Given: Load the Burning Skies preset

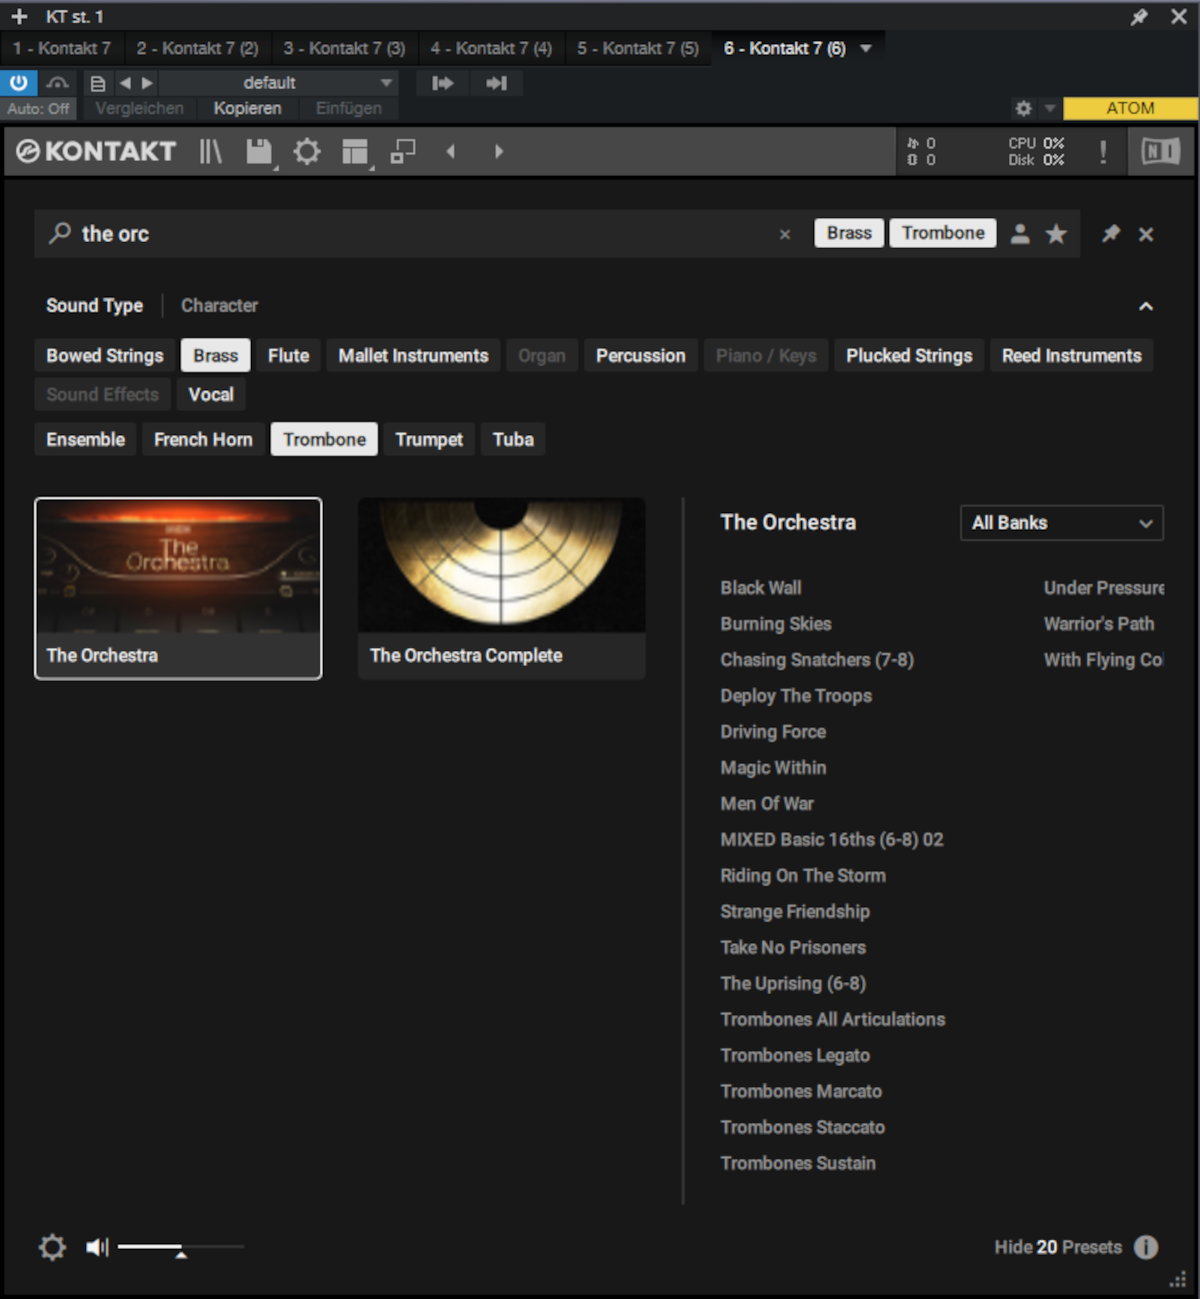Looking at the screenshot, I should click(776, 624).
